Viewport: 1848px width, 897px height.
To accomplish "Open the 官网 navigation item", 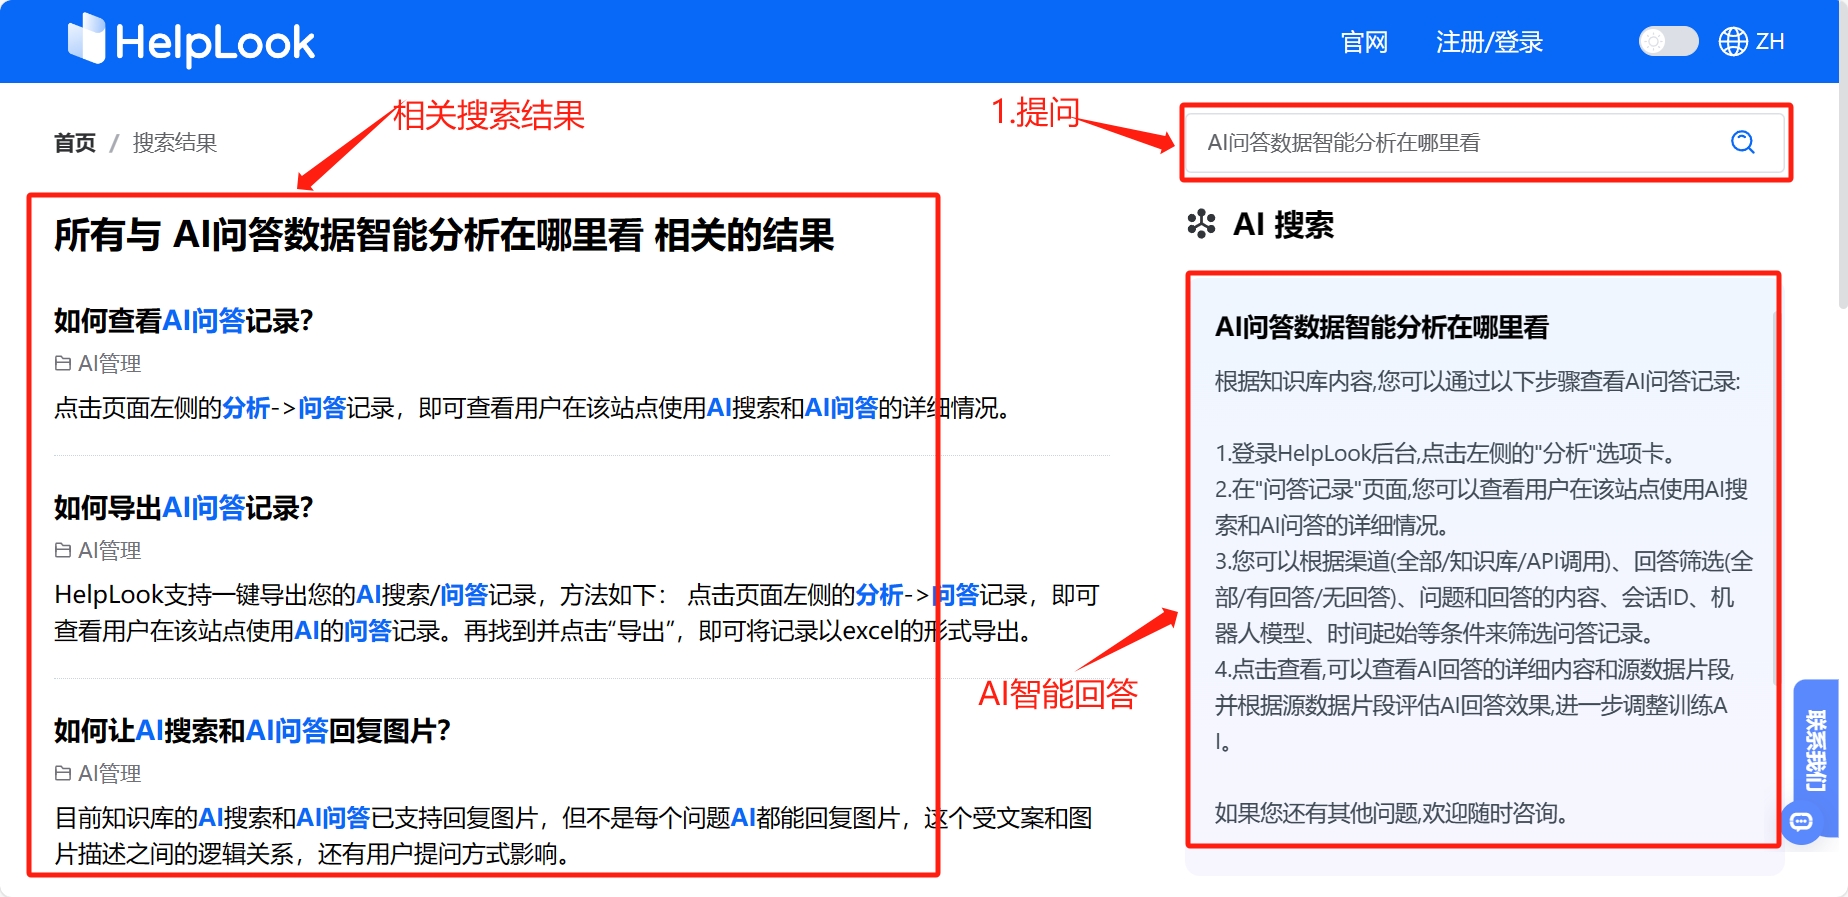I will coord(1364,42).
